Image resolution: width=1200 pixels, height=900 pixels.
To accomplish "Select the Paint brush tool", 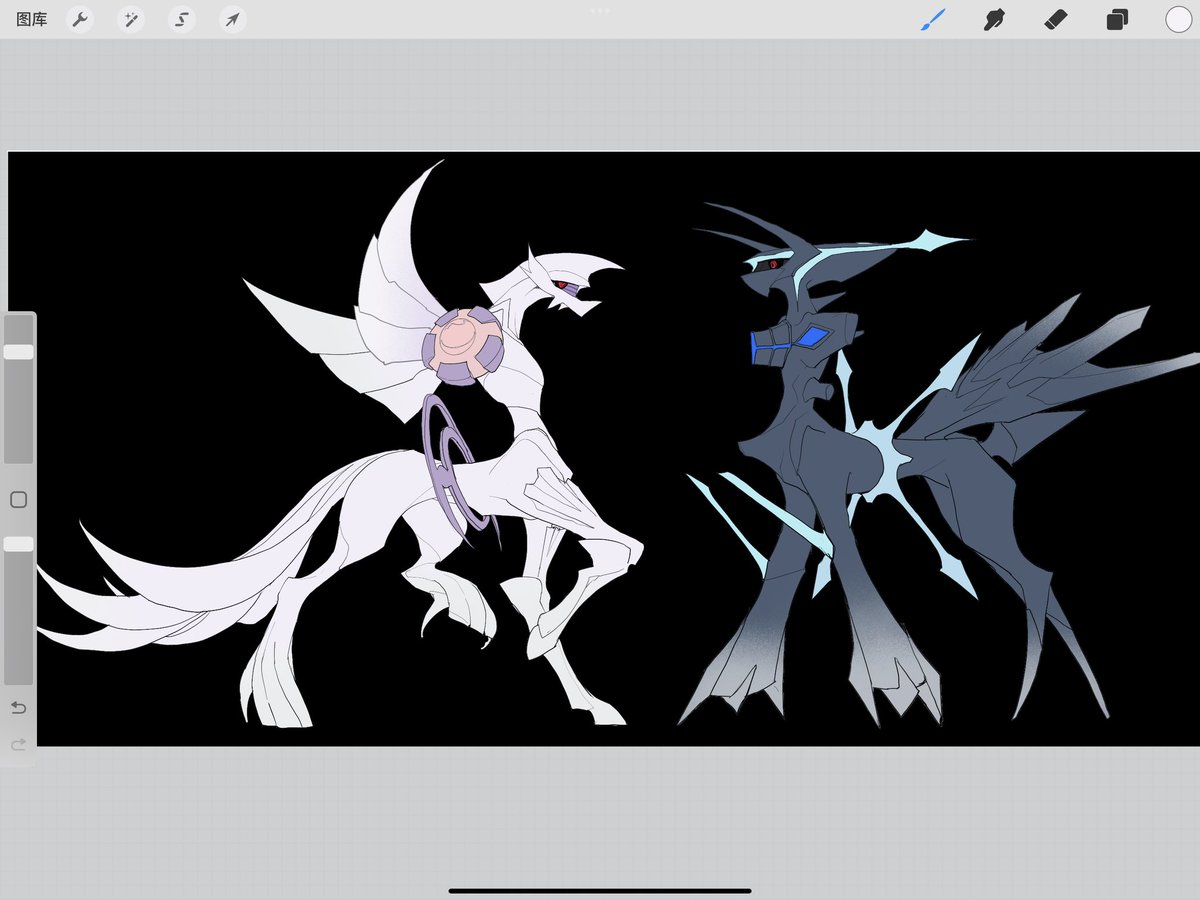I will [x=932, y=19].
